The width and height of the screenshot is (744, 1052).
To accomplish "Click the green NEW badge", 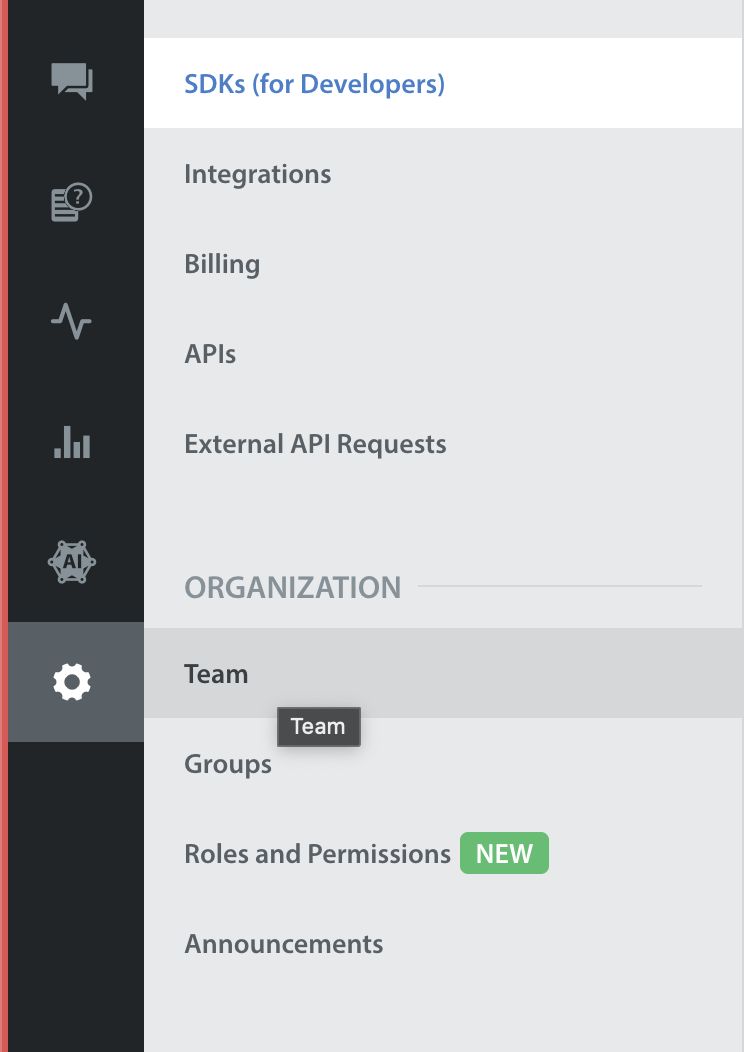I will click(504, 853).
